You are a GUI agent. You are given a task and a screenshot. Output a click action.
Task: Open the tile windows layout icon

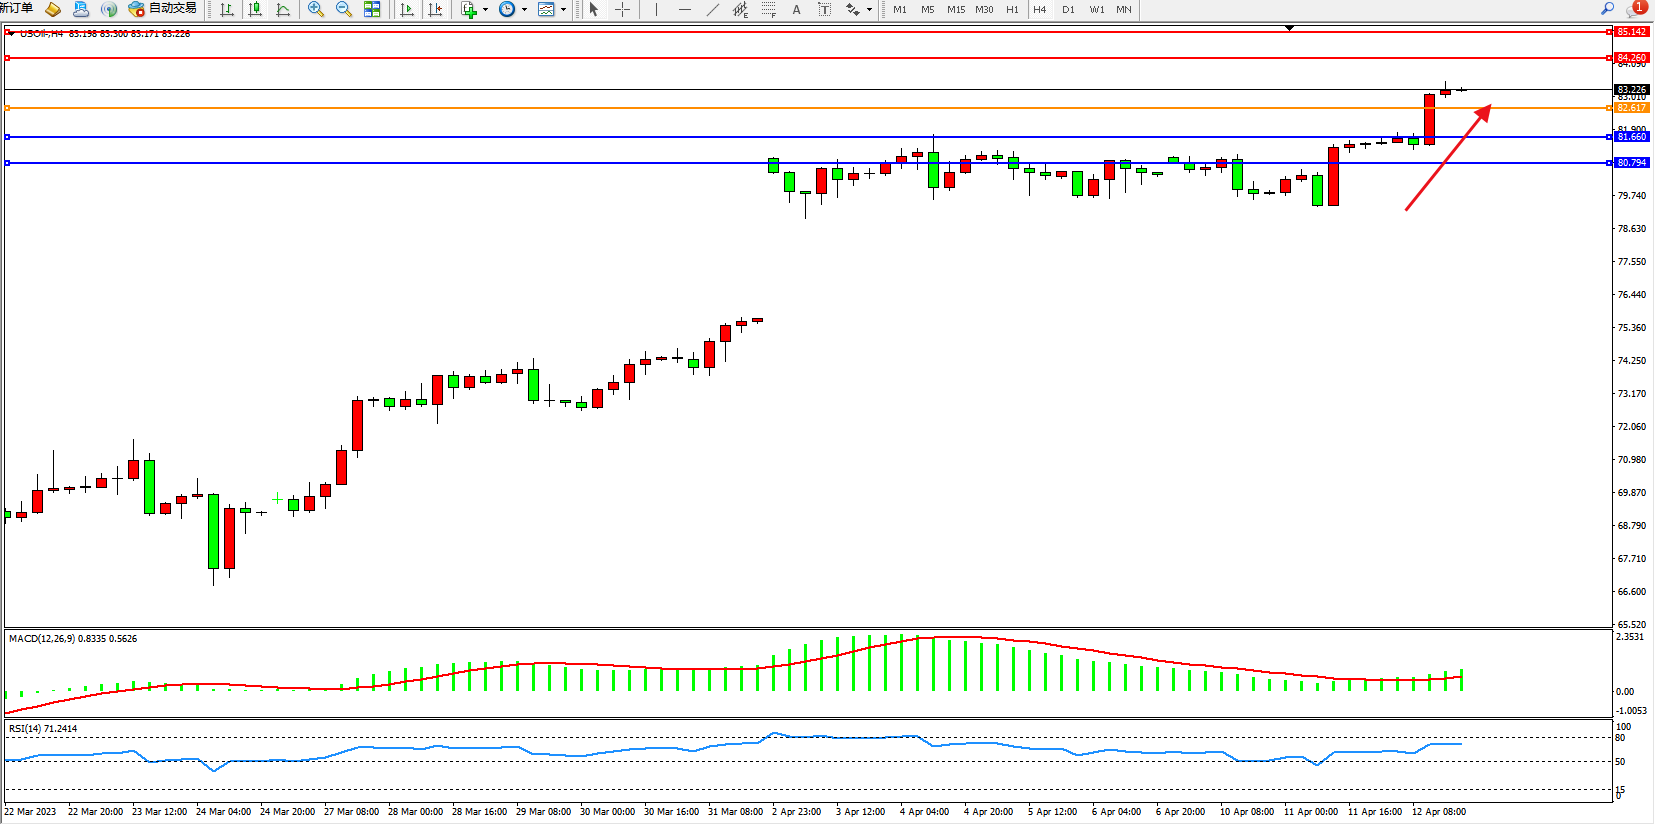[372, 9]
